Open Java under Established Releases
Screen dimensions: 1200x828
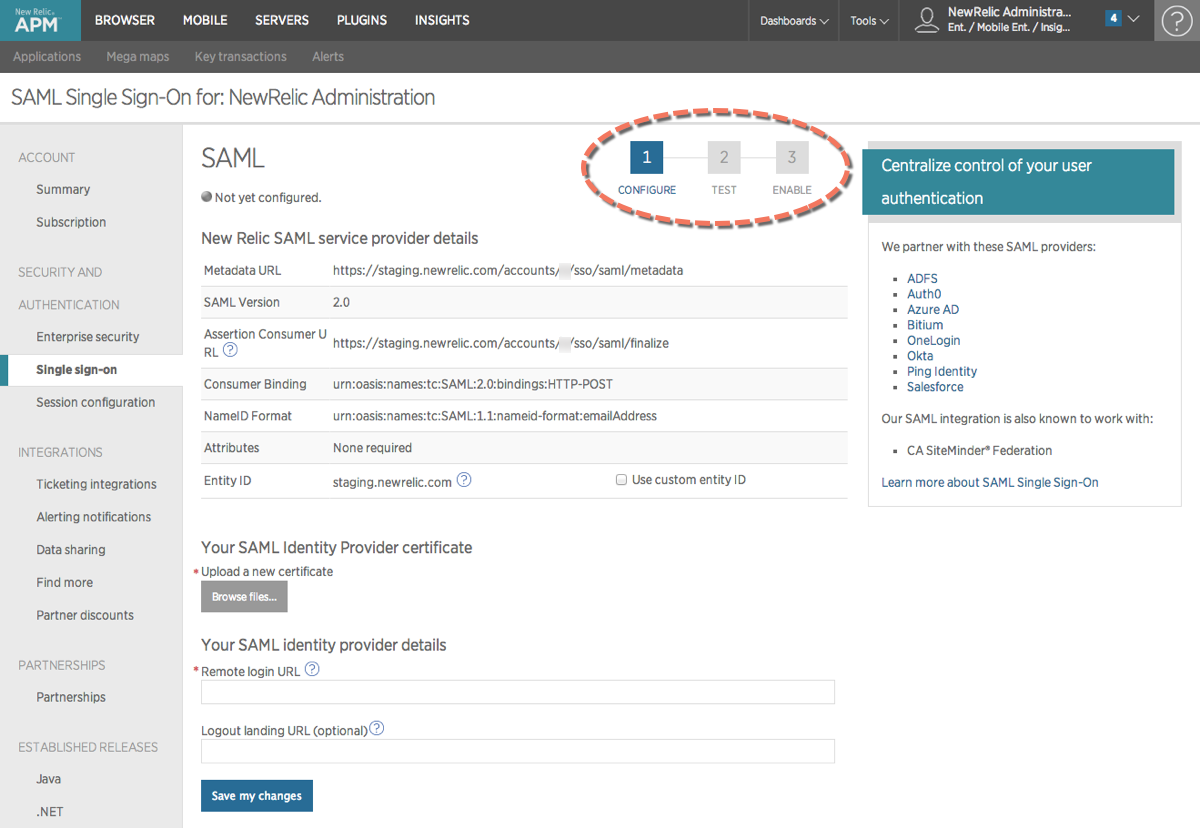[49, 779]
